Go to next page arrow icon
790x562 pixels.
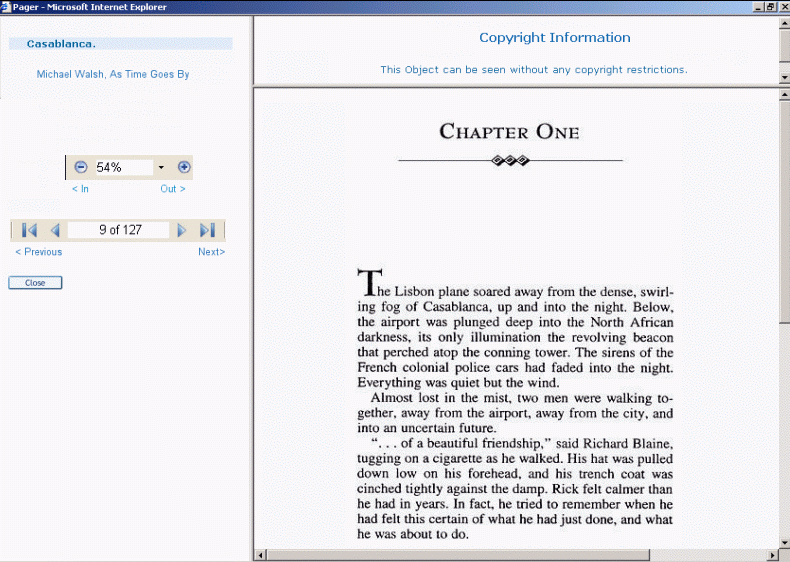tap(181, 230)
